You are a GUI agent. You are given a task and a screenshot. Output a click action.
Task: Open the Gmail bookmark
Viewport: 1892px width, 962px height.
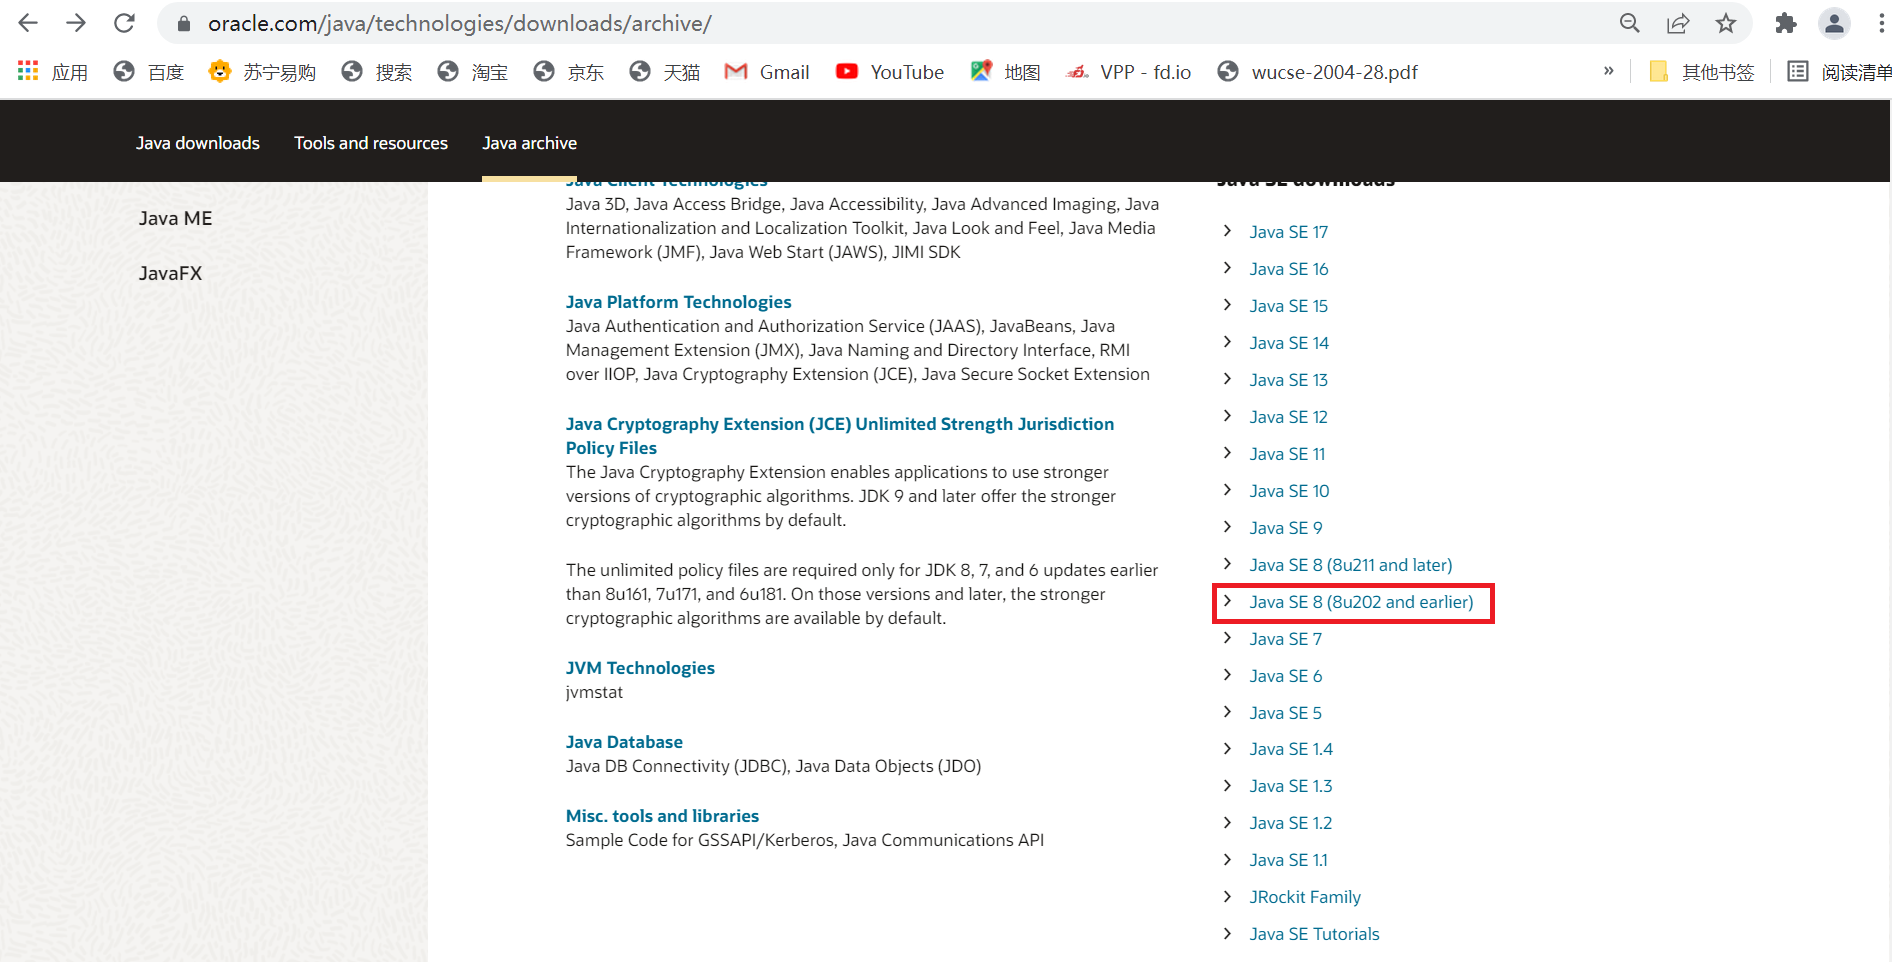pyautogui.click(x=767, y=72)
